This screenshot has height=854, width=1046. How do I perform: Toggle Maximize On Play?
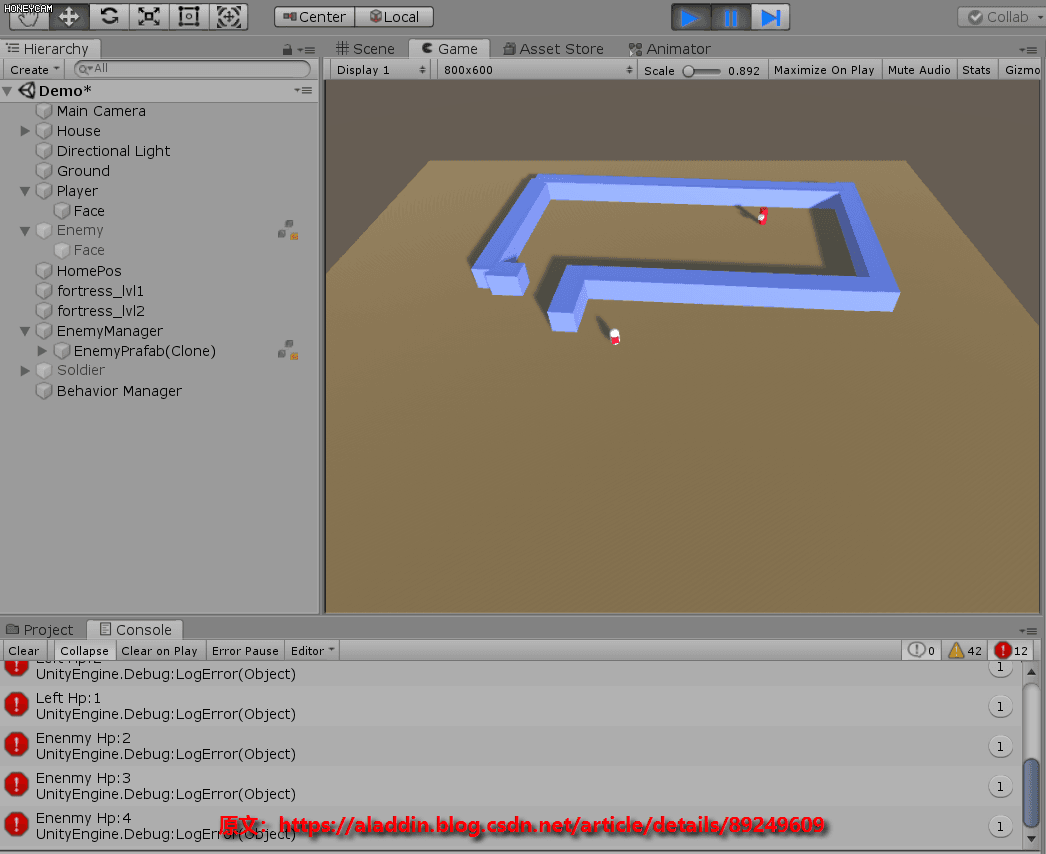[824, 70]
